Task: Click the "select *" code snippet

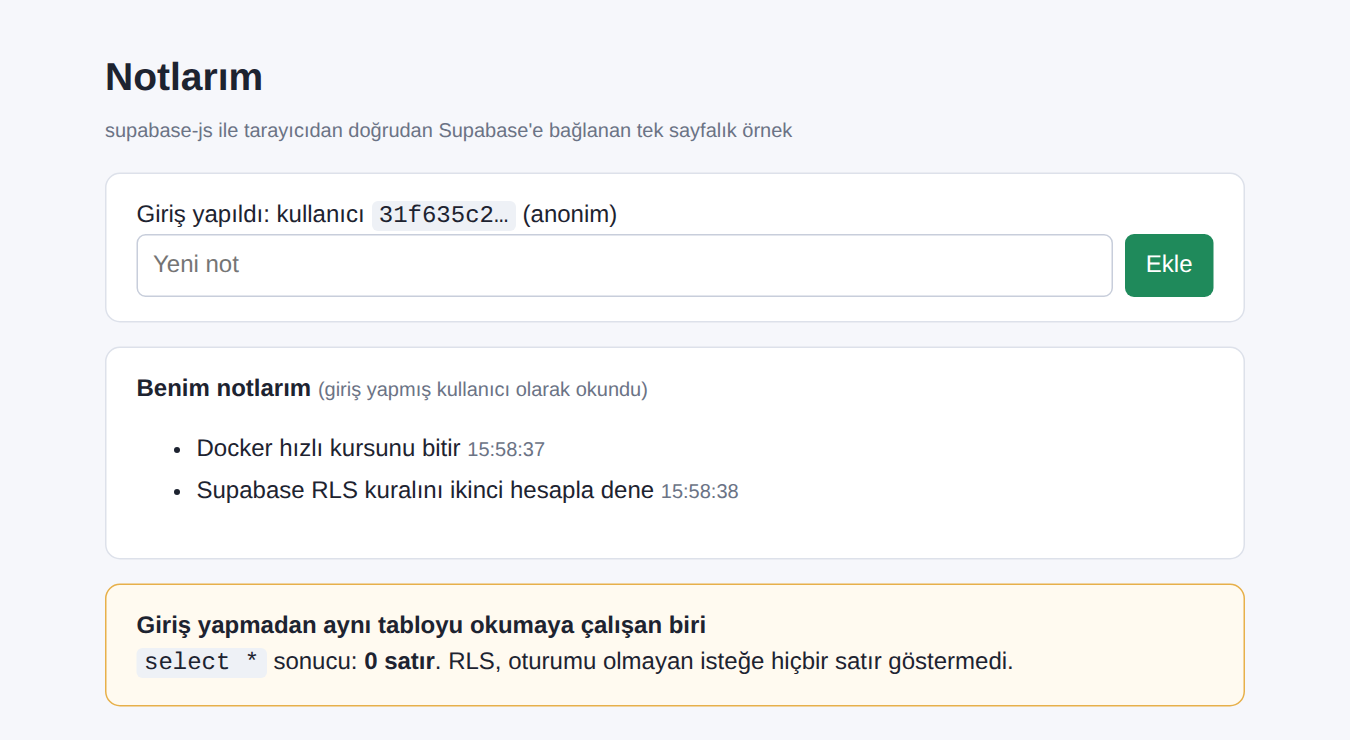Action: (202, 662)
